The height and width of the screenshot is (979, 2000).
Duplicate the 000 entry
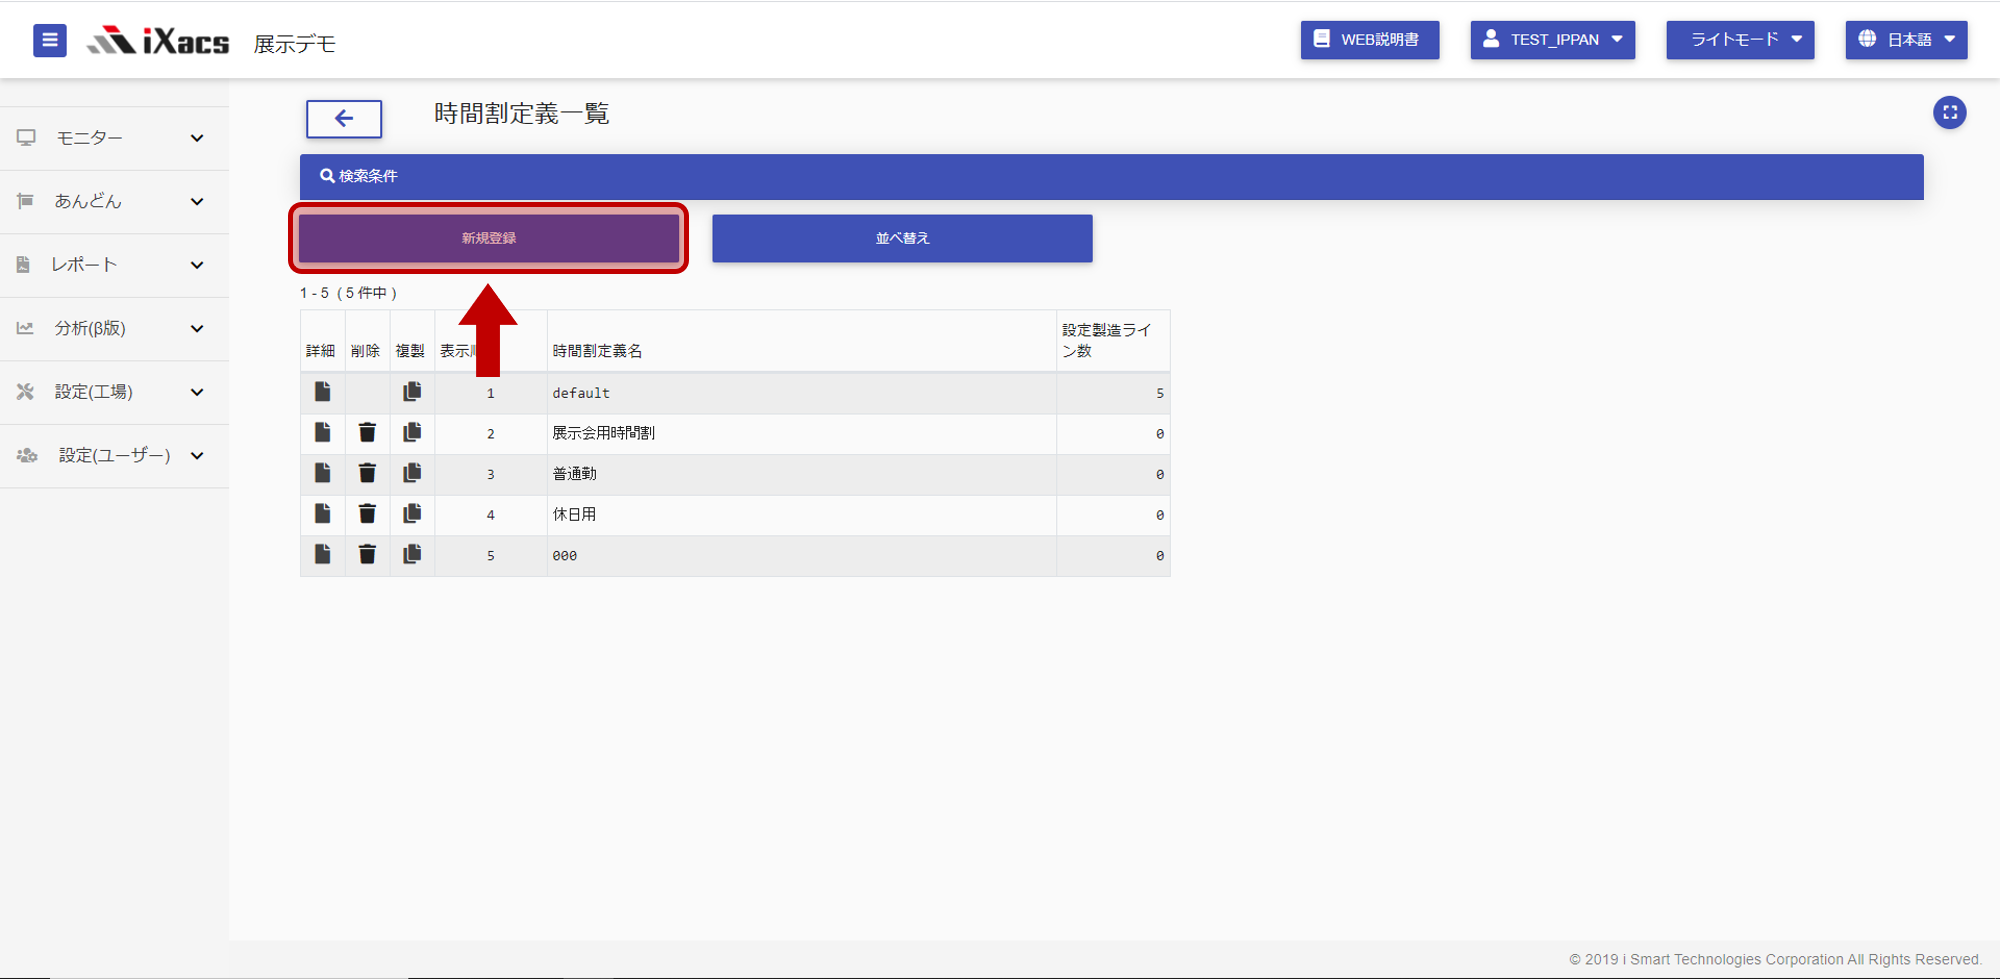point(412,554)
